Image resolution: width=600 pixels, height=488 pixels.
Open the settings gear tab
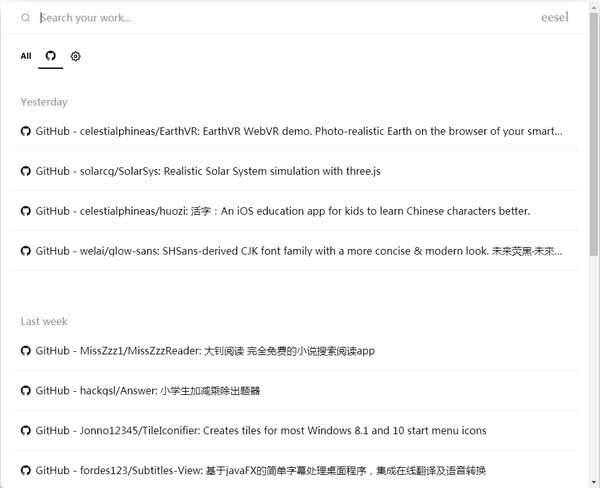[x=76, y=56]
